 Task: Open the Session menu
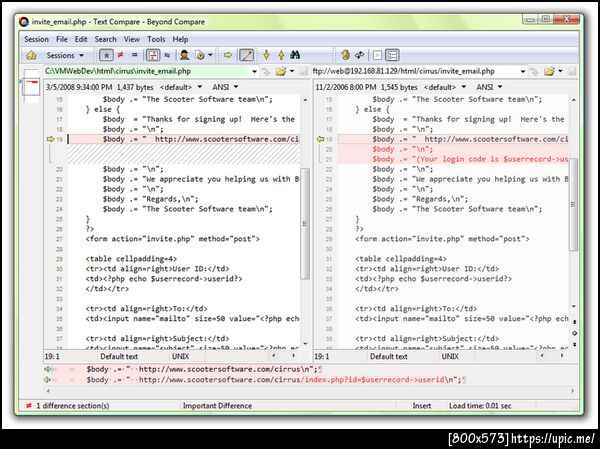point(36,39)
